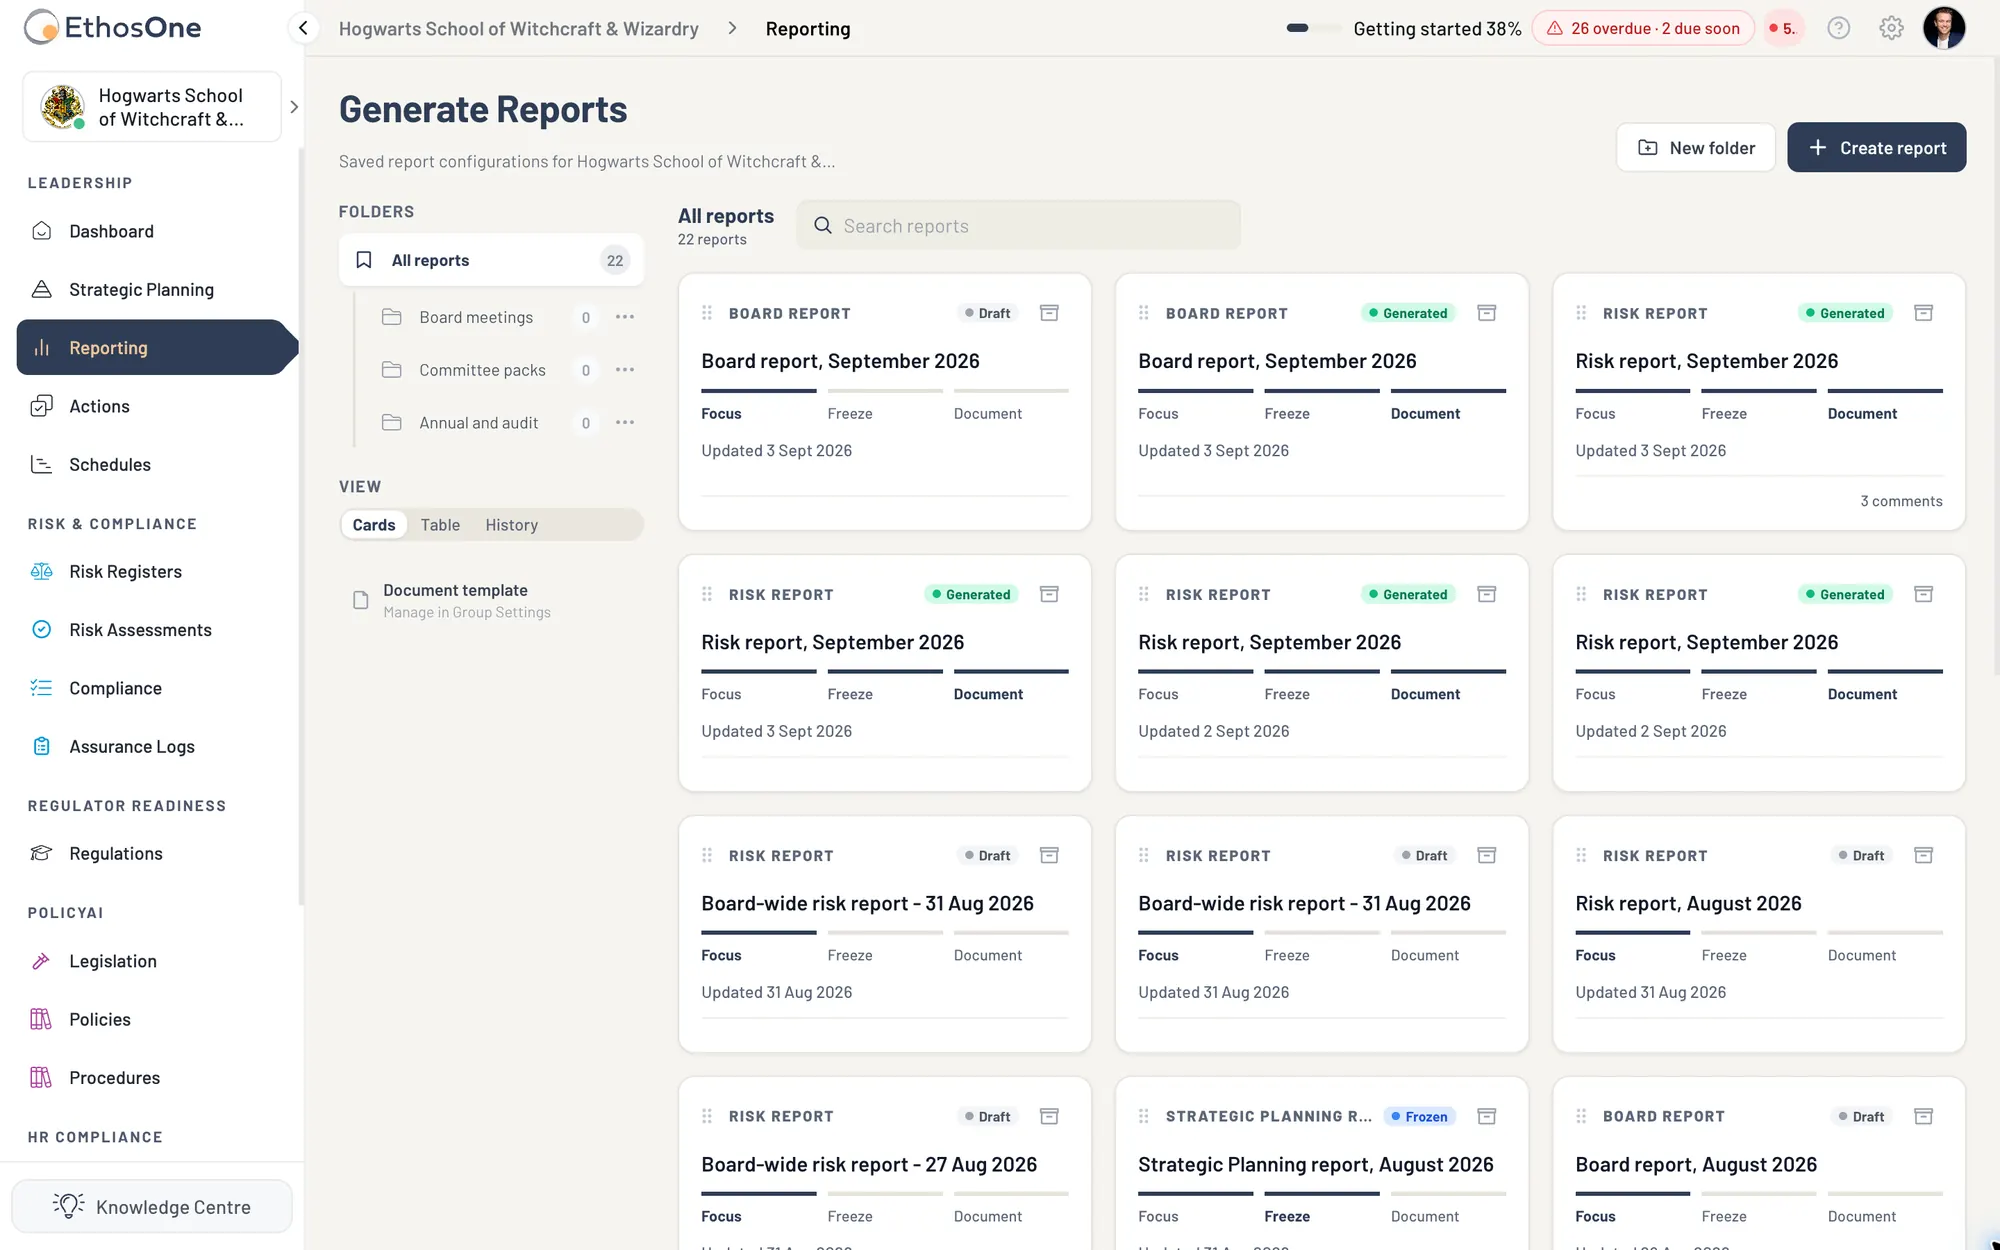
Task: Expand the Hogwarts School organisation switcher
Action: (293, 107)
